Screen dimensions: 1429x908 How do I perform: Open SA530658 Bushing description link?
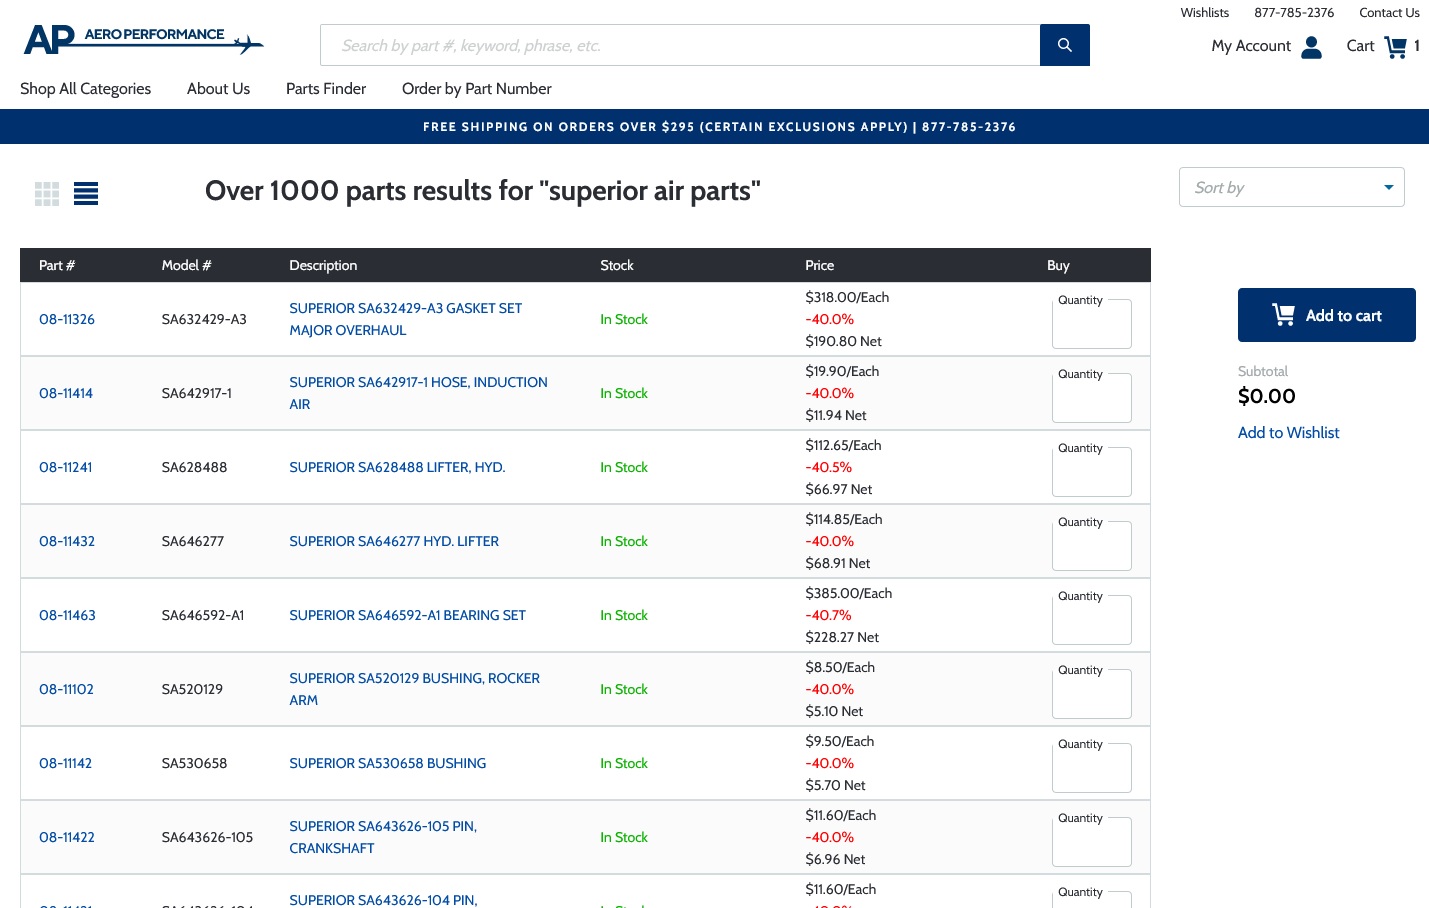[x=387, y=764]
